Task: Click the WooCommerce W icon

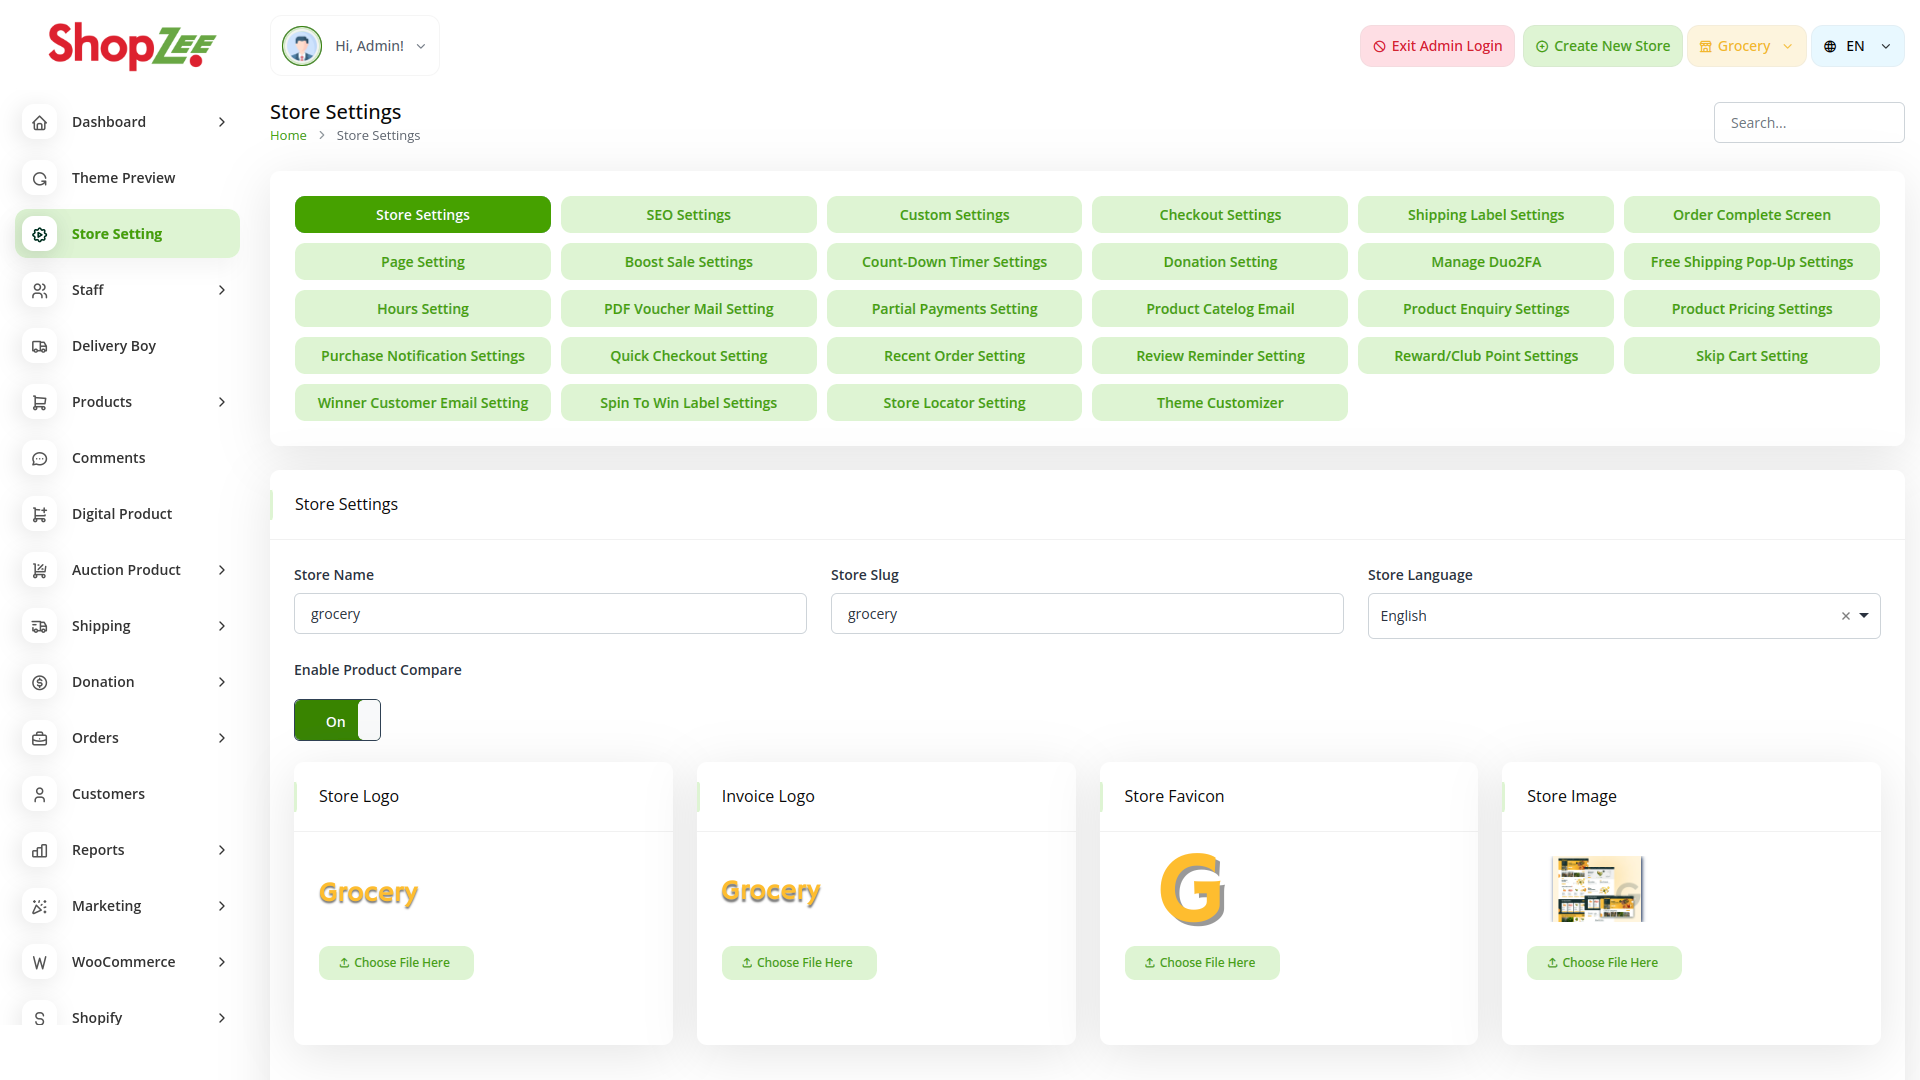Action: coord(40,962)
